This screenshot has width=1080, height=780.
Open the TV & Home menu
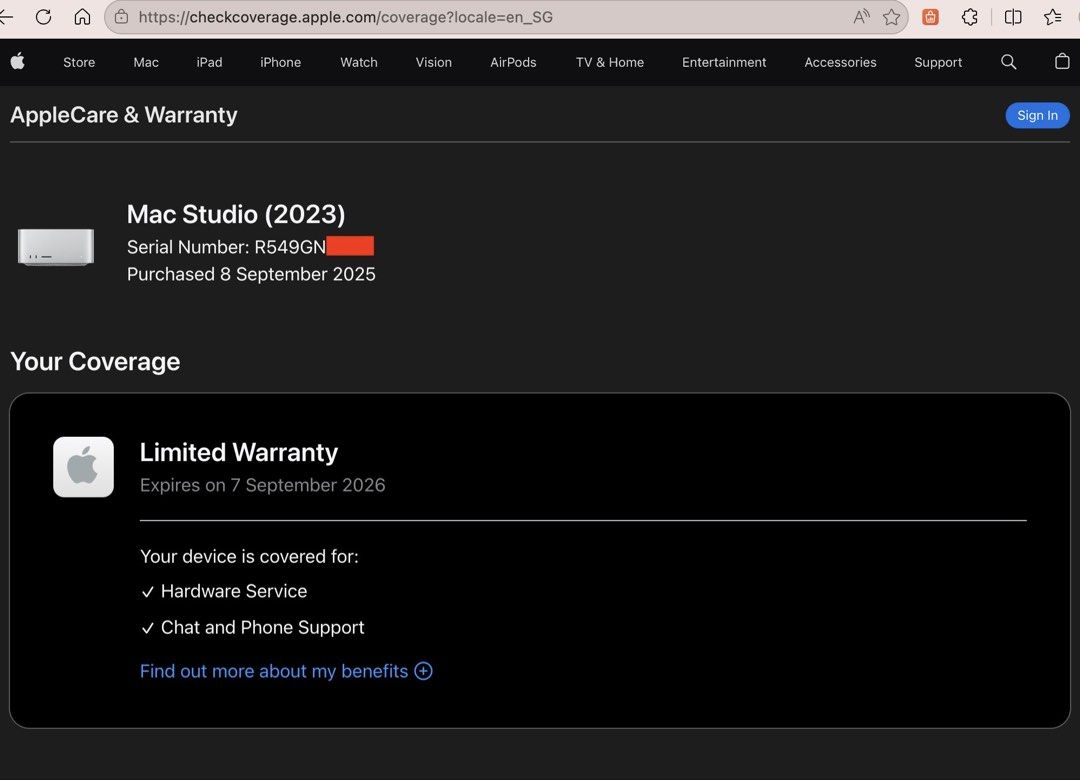610,62
